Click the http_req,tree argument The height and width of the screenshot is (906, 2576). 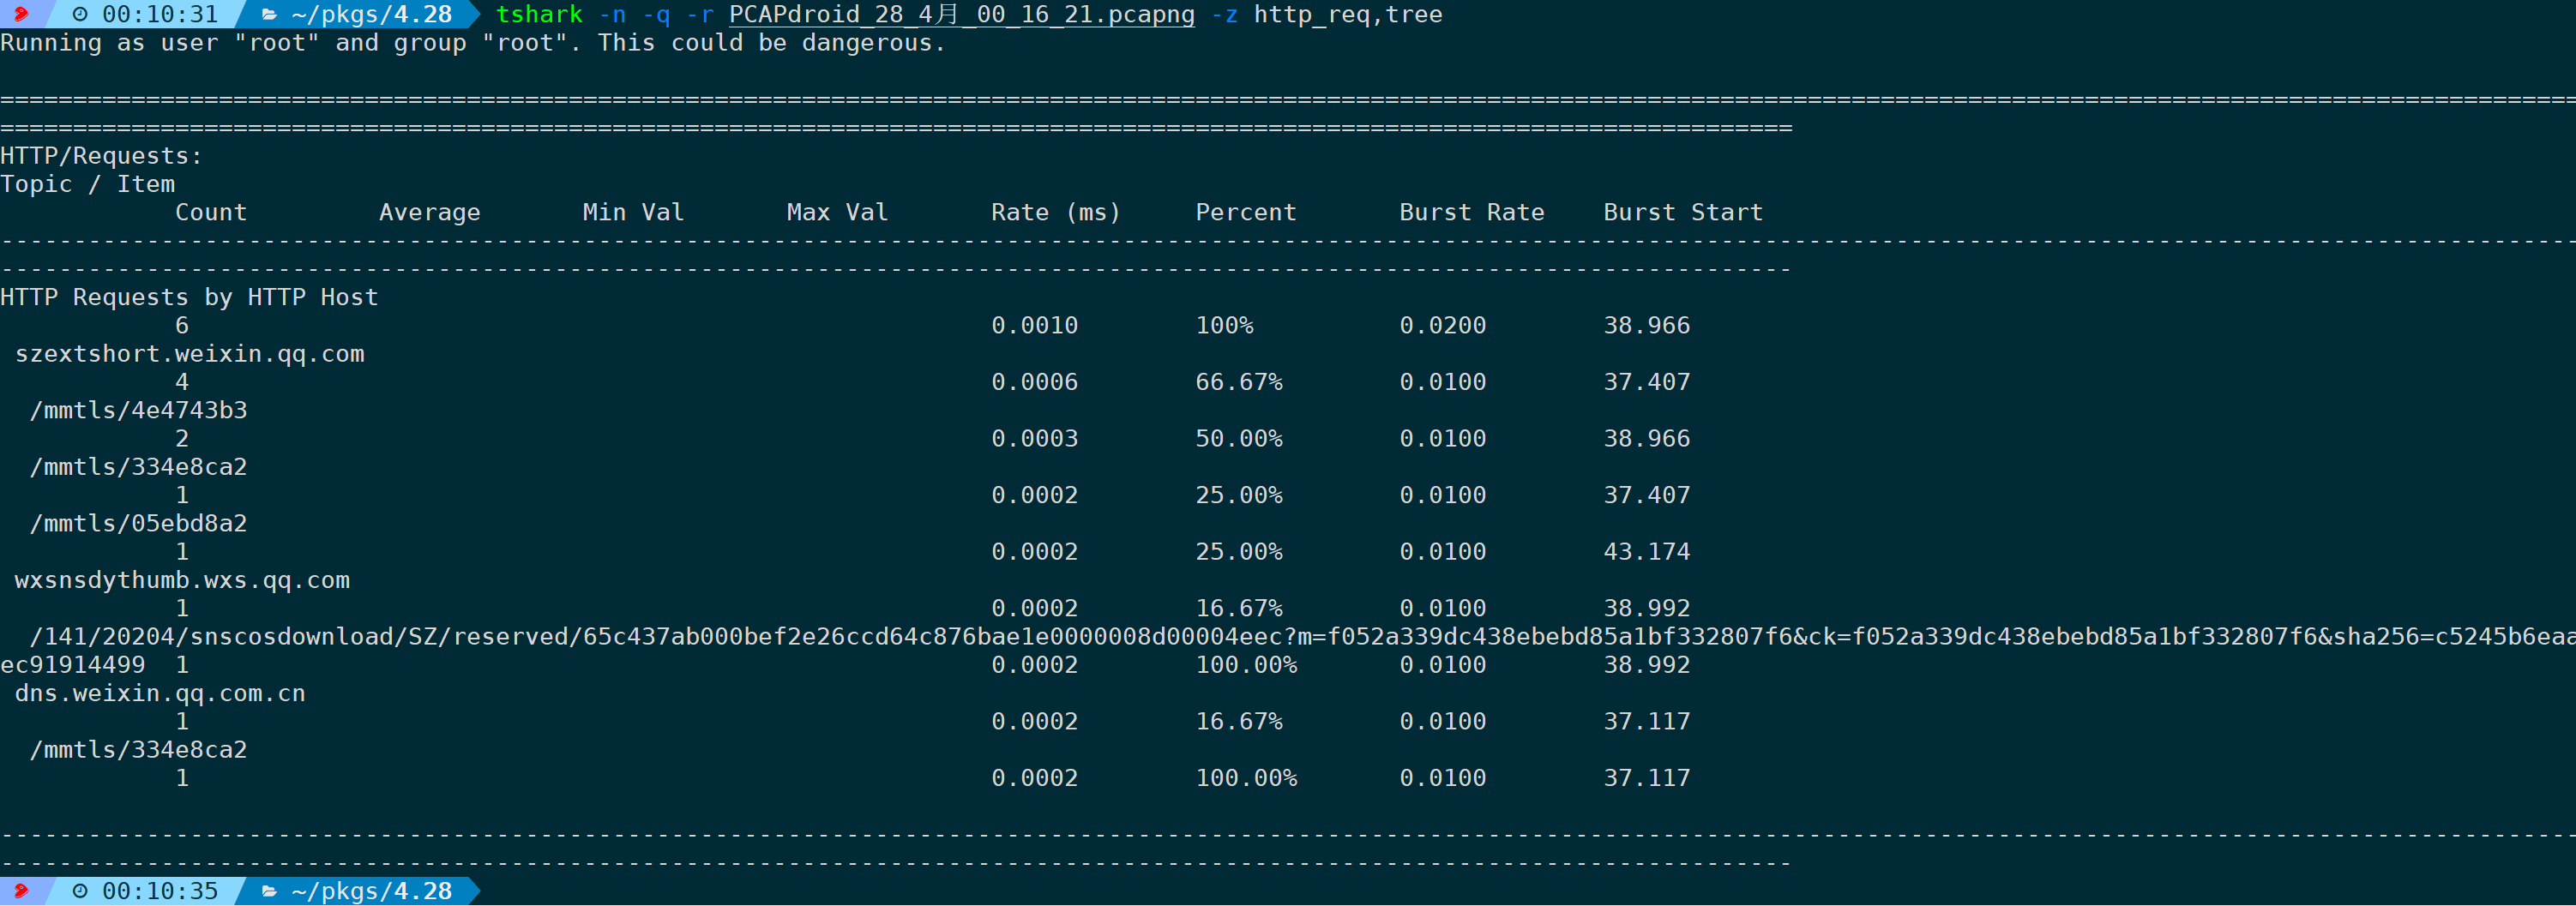[x=1347, y=14]
